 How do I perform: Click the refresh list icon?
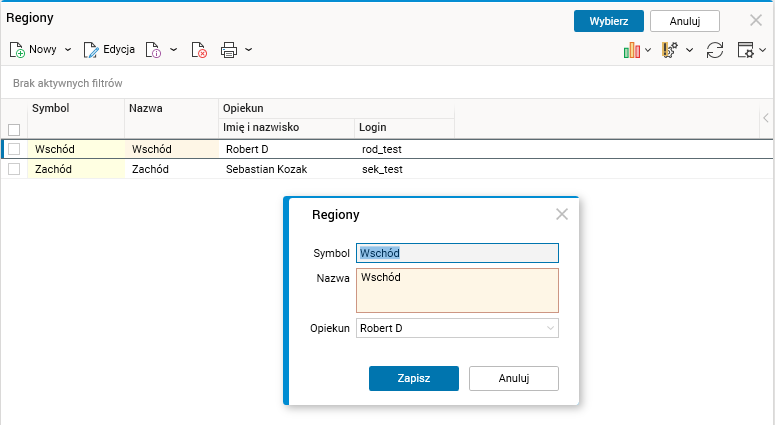tap(715, 49)
